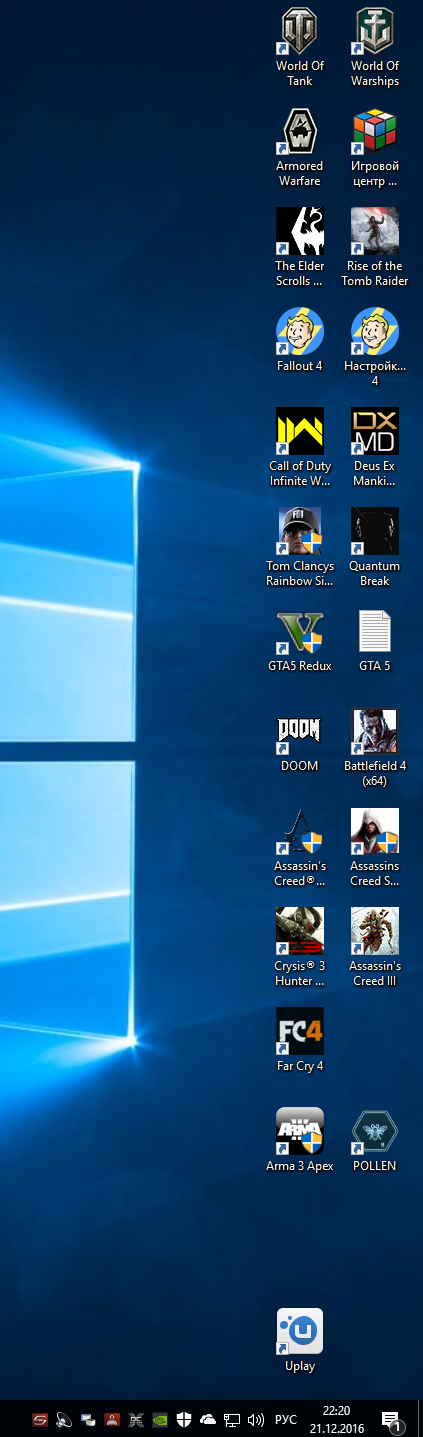Click the Quantum Break desktop icon
The height and width of the screenshot is (1437, 423).
tap(375, 531)
